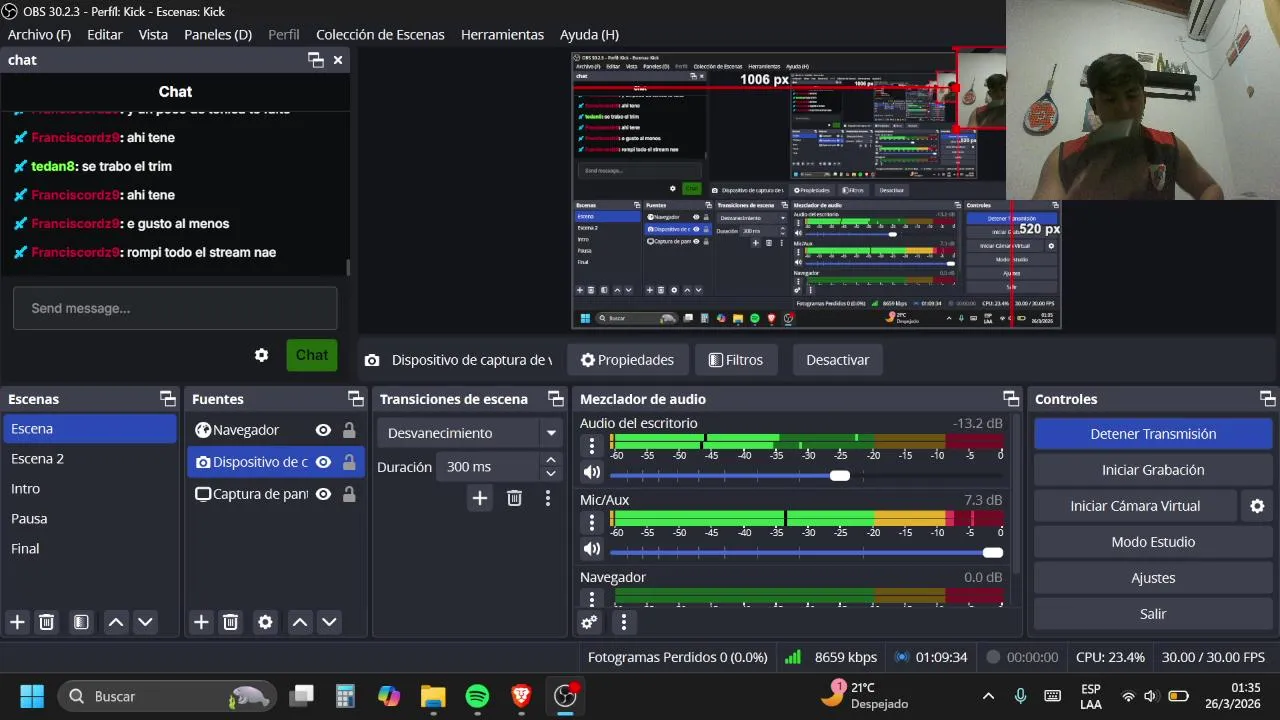Screen dimensions: 1280x720
Task: Open Vista menu
Action: tap(153, 34)
